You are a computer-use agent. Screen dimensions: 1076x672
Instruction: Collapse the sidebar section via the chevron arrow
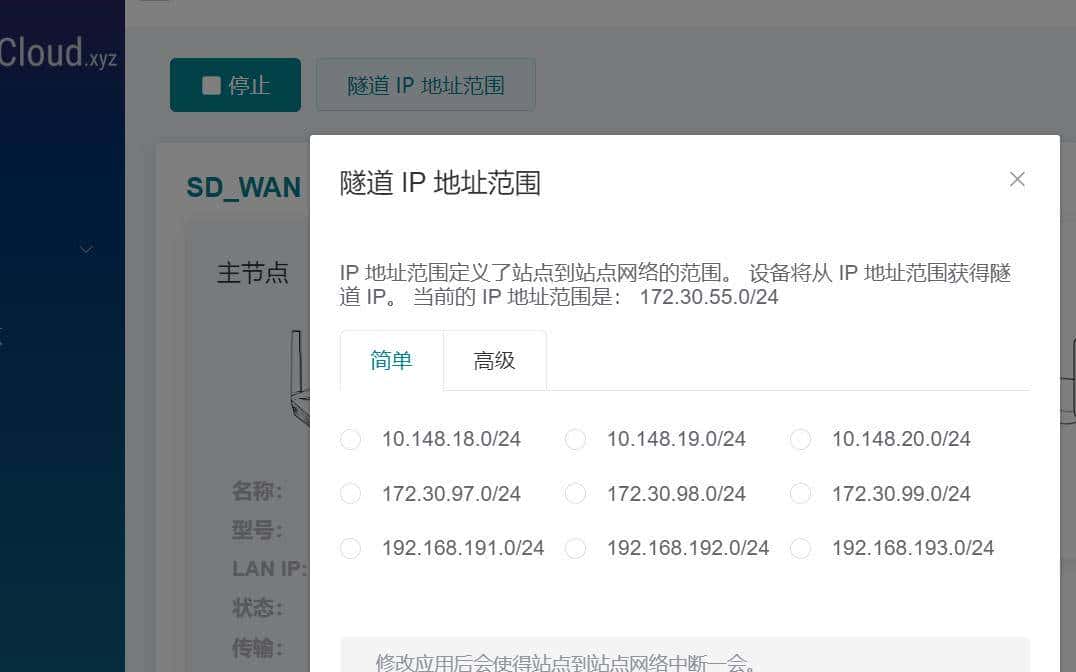tap(85, 249)
